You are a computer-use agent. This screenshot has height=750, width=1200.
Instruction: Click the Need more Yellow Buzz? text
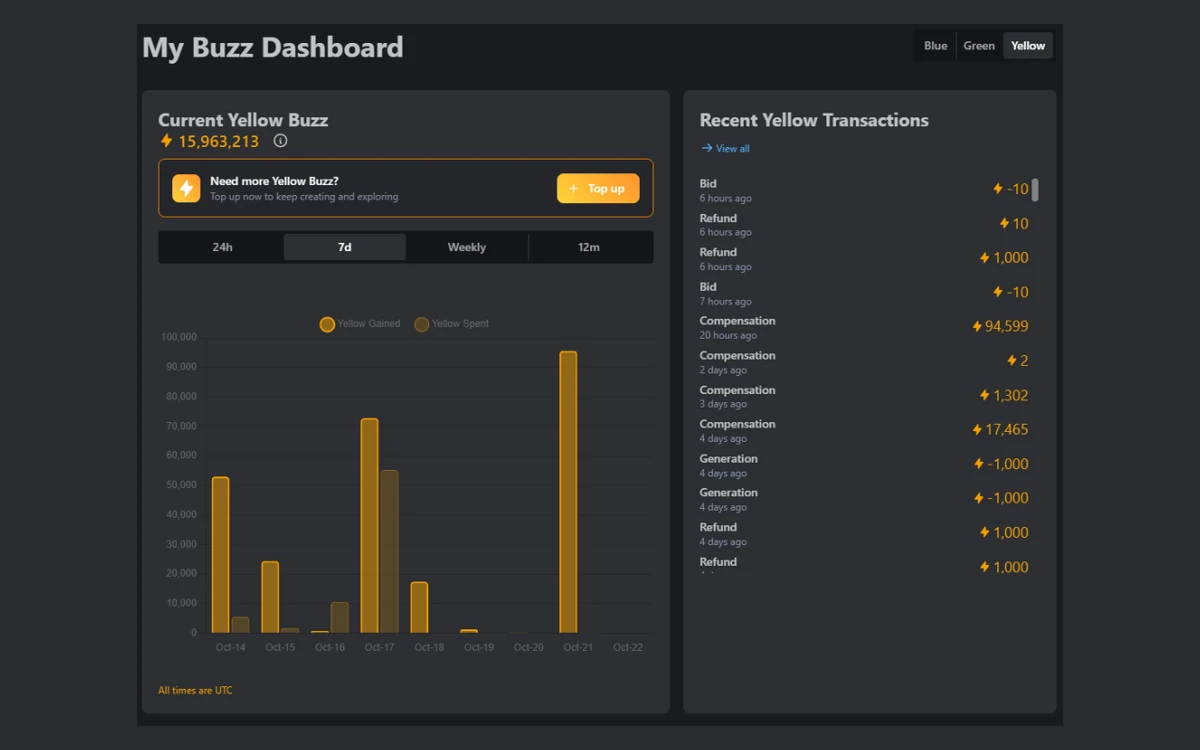point(274,181)
